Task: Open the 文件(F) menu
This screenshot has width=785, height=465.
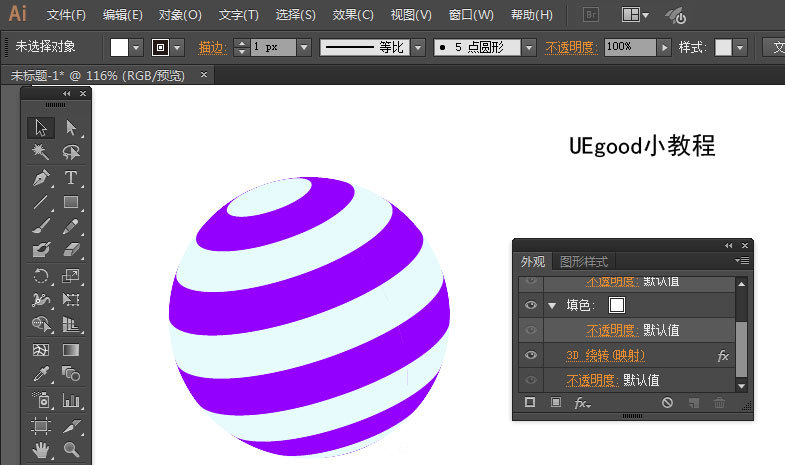Action: [66, 15]
